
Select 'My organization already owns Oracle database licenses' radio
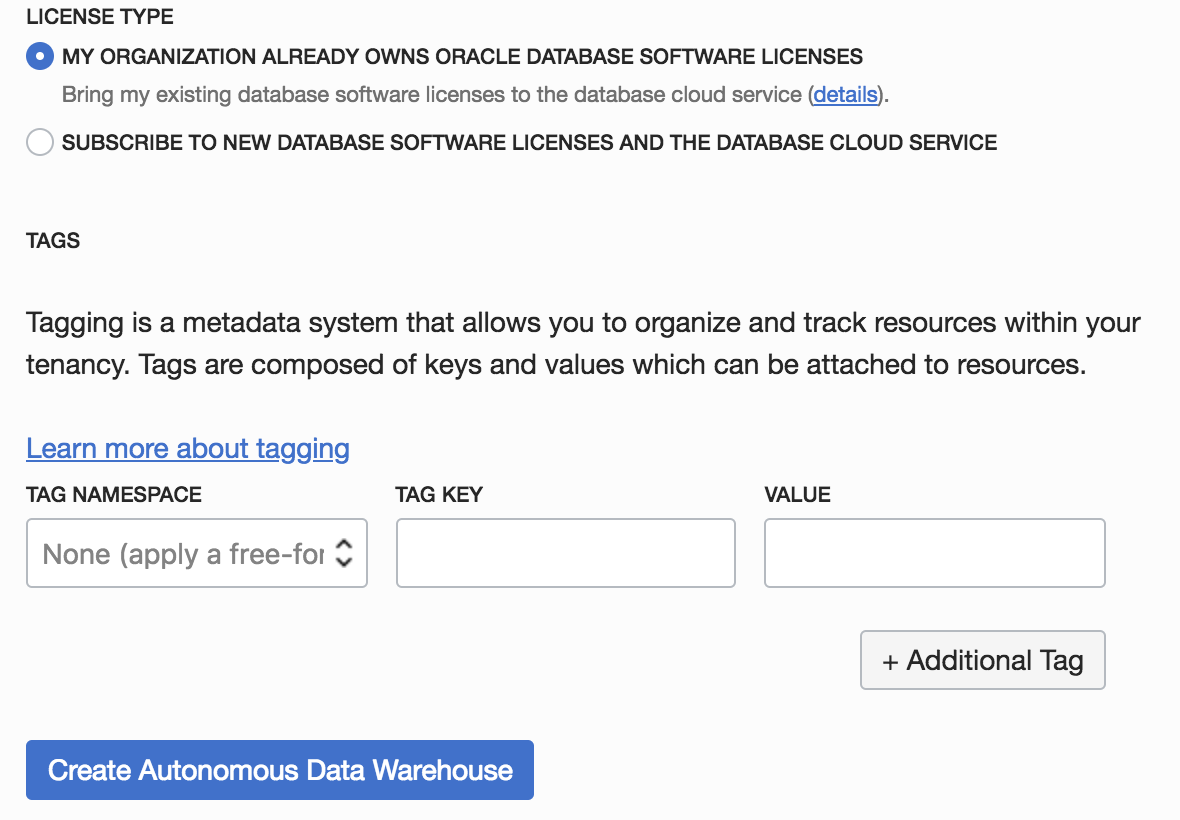40,56
